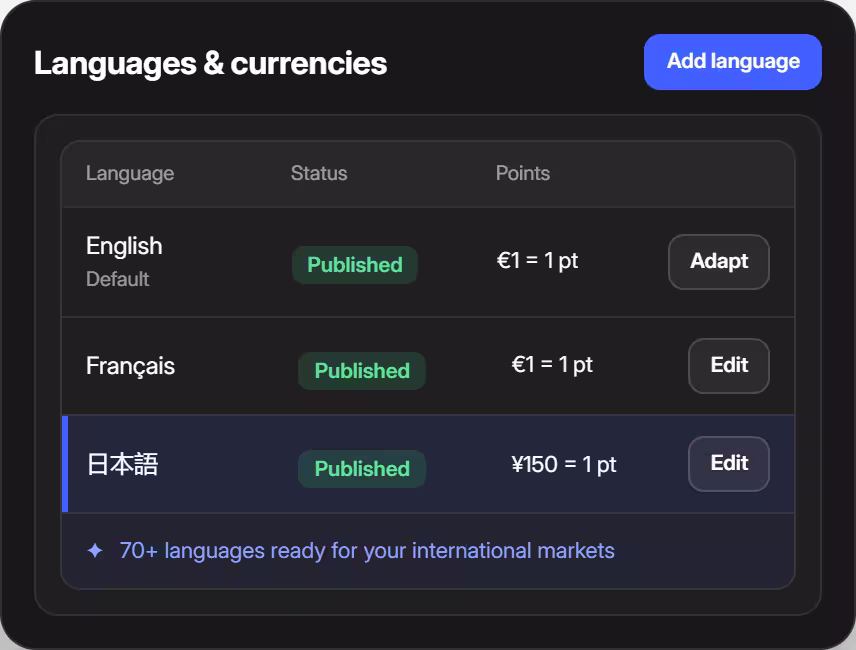The height and width of the screenshot is (650, 856).
Task: Click the Published badge in English row
Action: coord(355,265)
